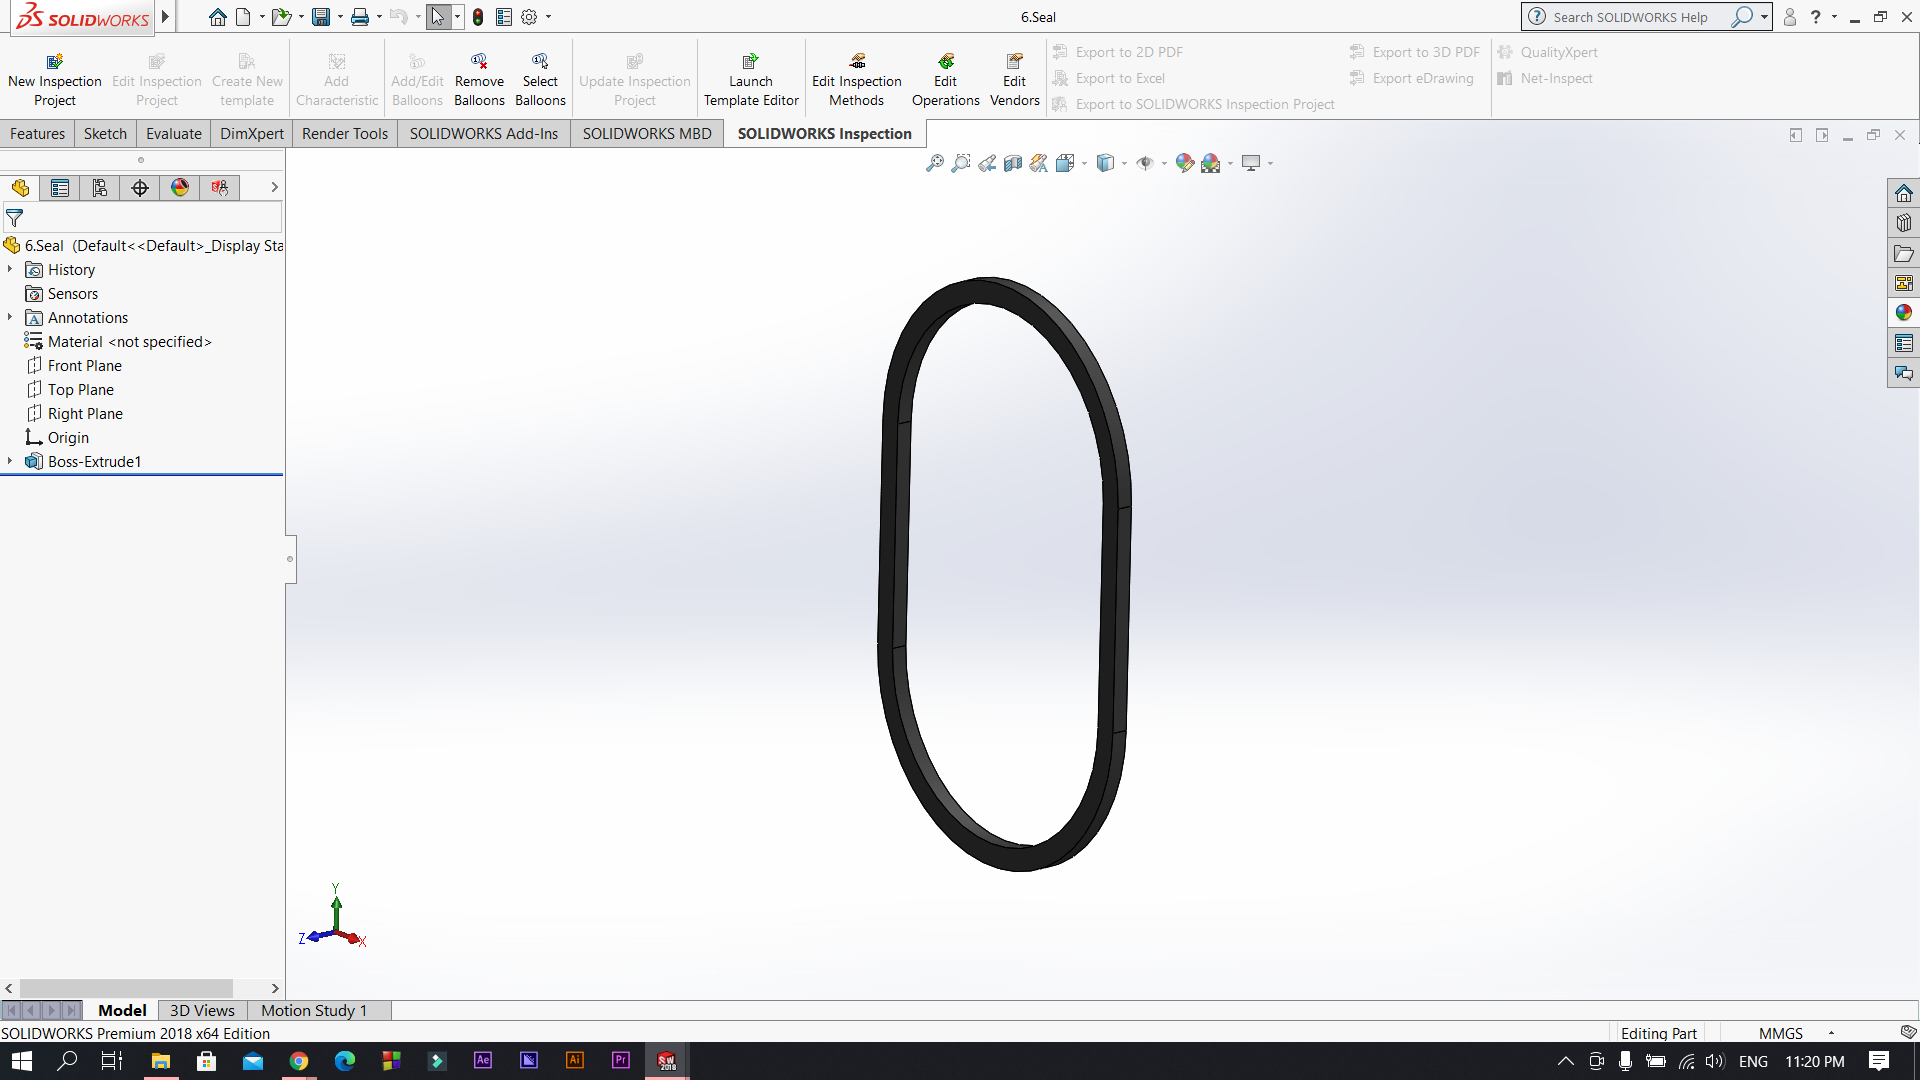
Task: Open Edit Vendors tool
Action: (1014, 80)
